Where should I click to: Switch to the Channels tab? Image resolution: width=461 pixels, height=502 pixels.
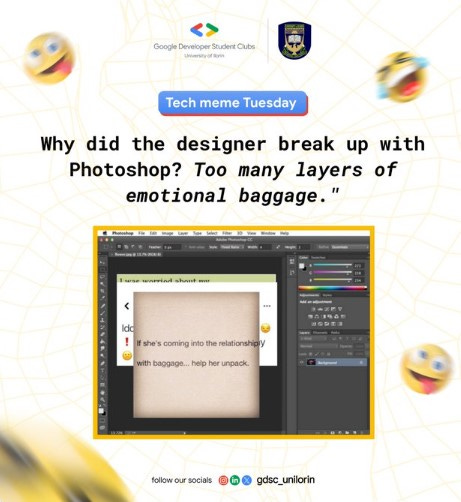[320, 333]
